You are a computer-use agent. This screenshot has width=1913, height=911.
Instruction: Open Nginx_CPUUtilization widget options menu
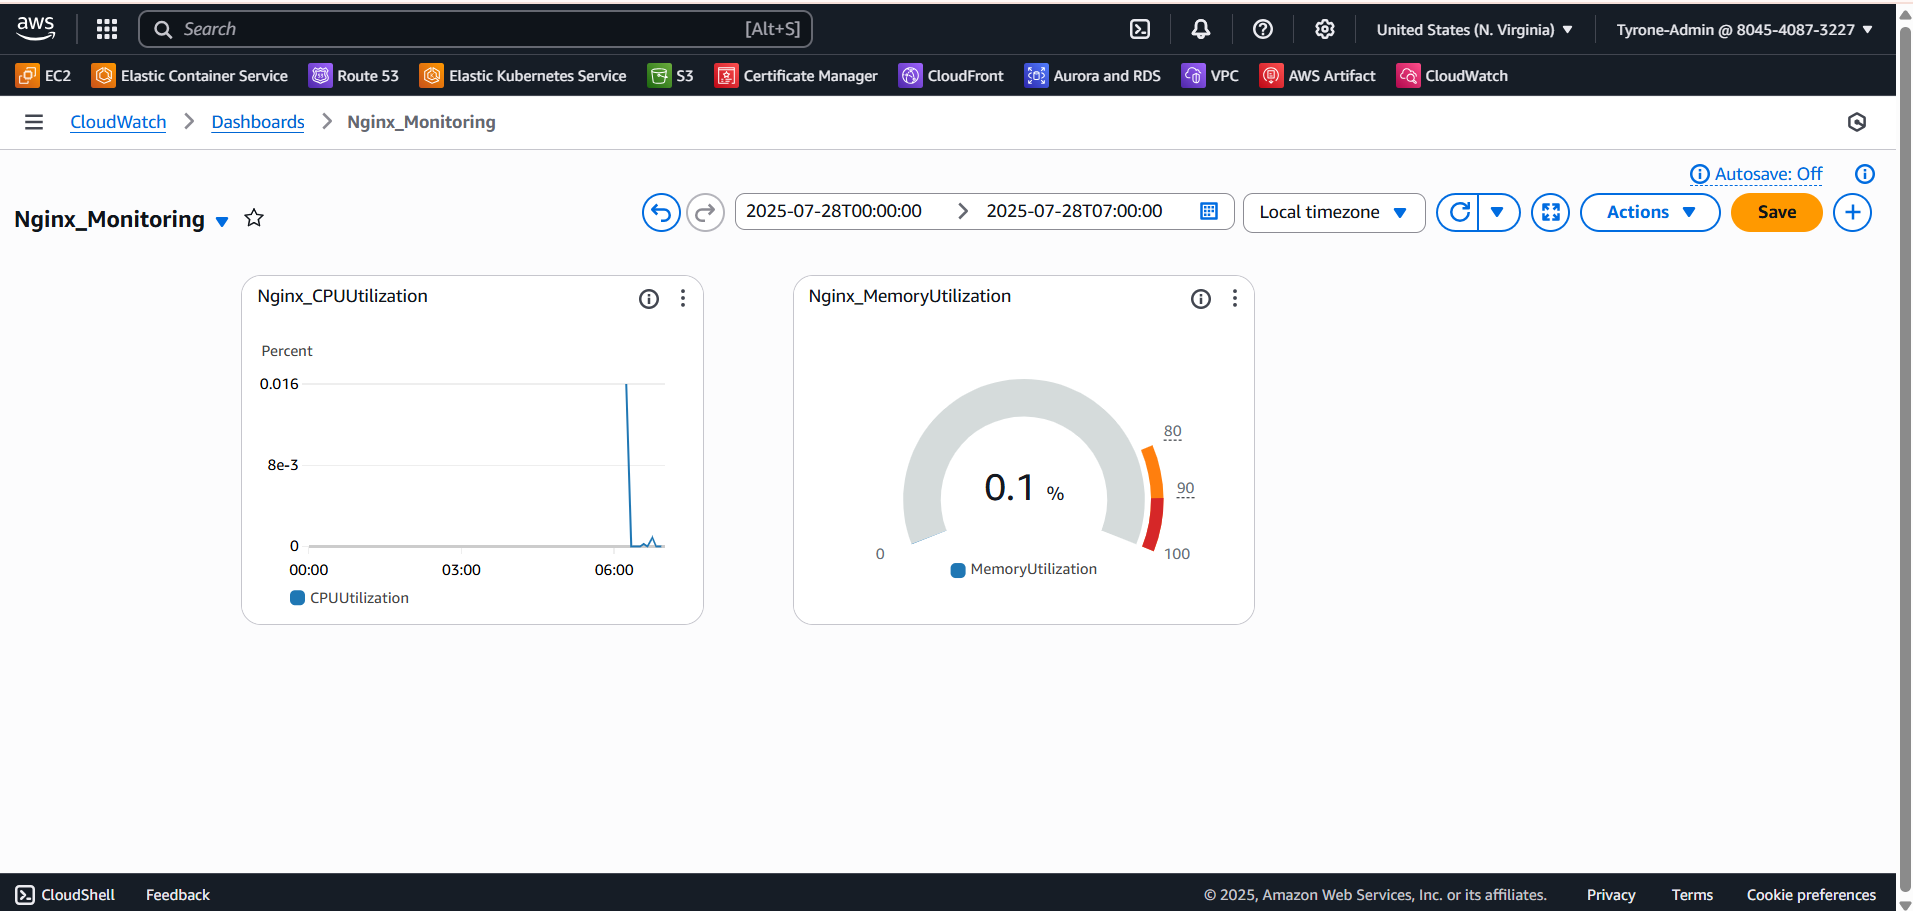[x=683, y=298]
